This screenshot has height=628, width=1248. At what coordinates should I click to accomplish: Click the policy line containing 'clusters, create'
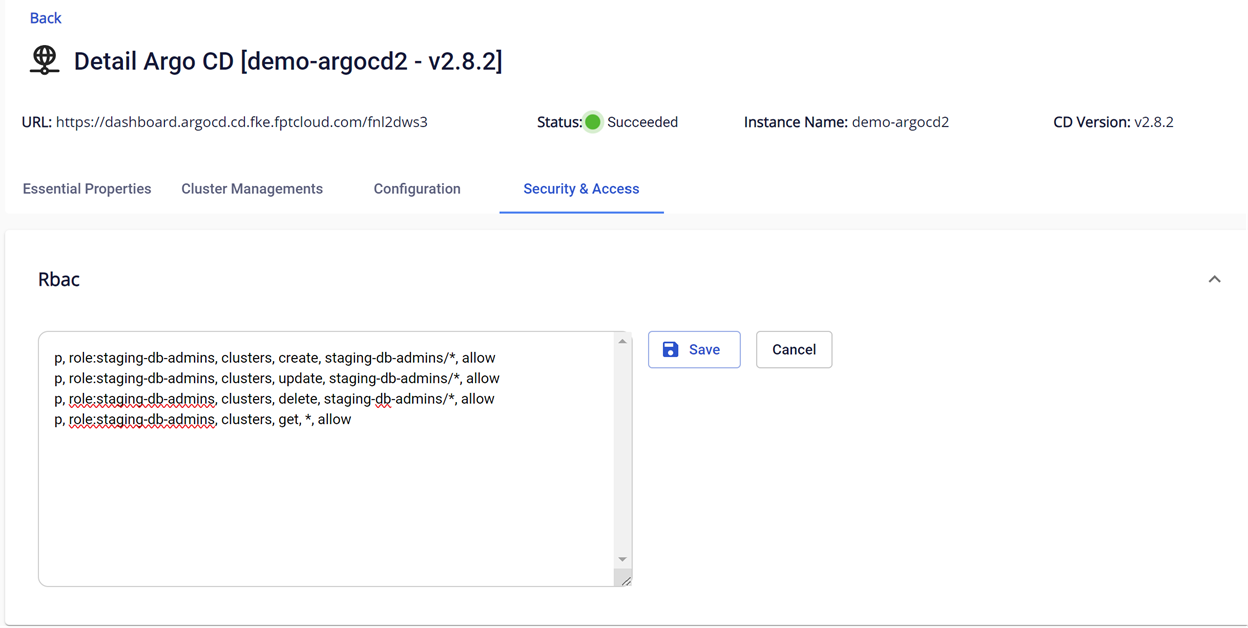(x=275, y=358)
